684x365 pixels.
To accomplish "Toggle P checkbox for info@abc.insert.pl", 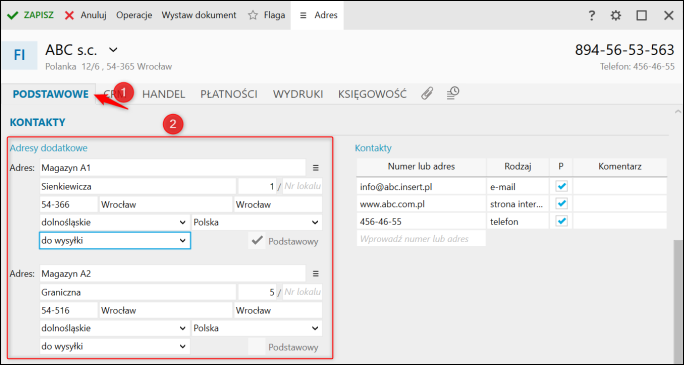I will pos(562,187).
